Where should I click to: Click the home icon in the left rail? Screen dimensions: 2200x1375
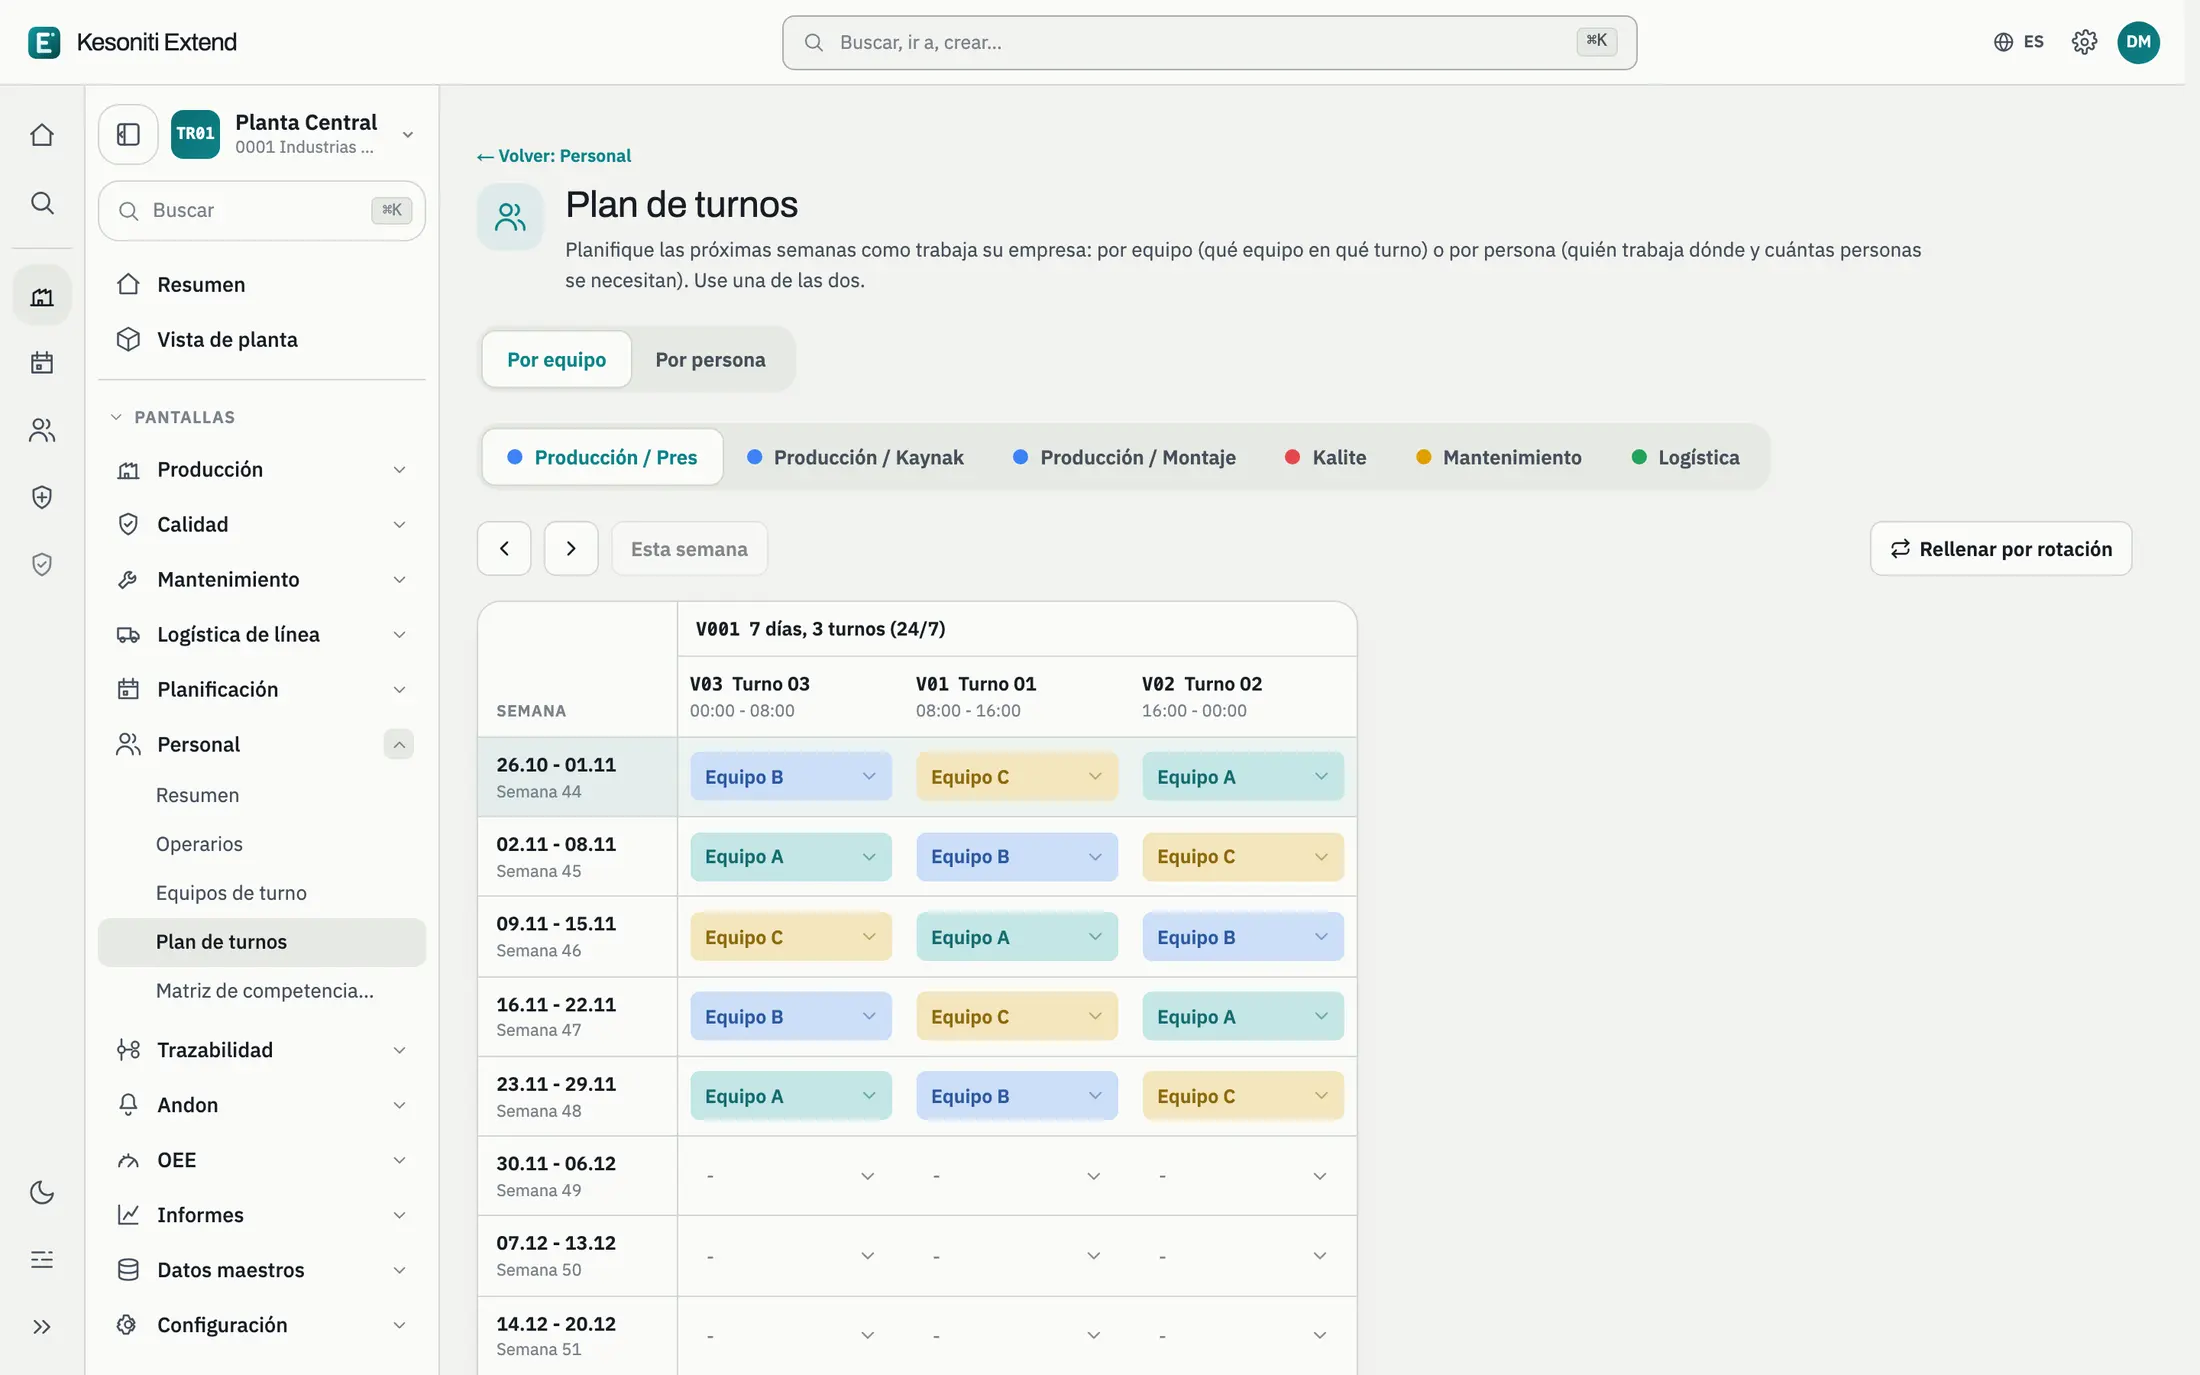click(x=42, y=135)
